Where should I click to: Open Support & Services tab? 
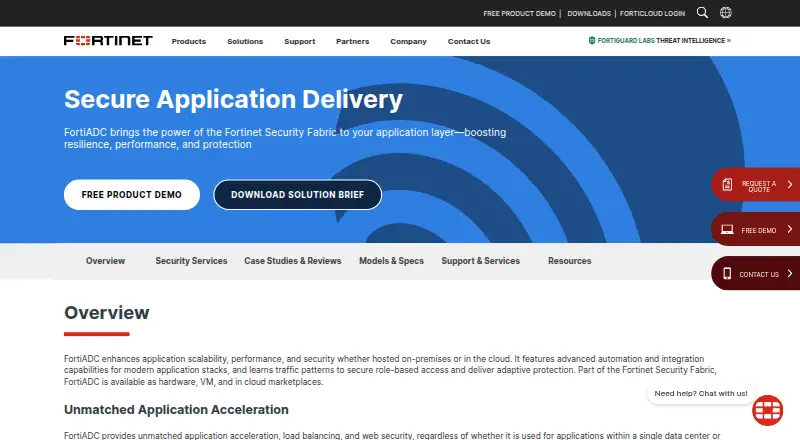pyautogui.click(x=481, y=261)
